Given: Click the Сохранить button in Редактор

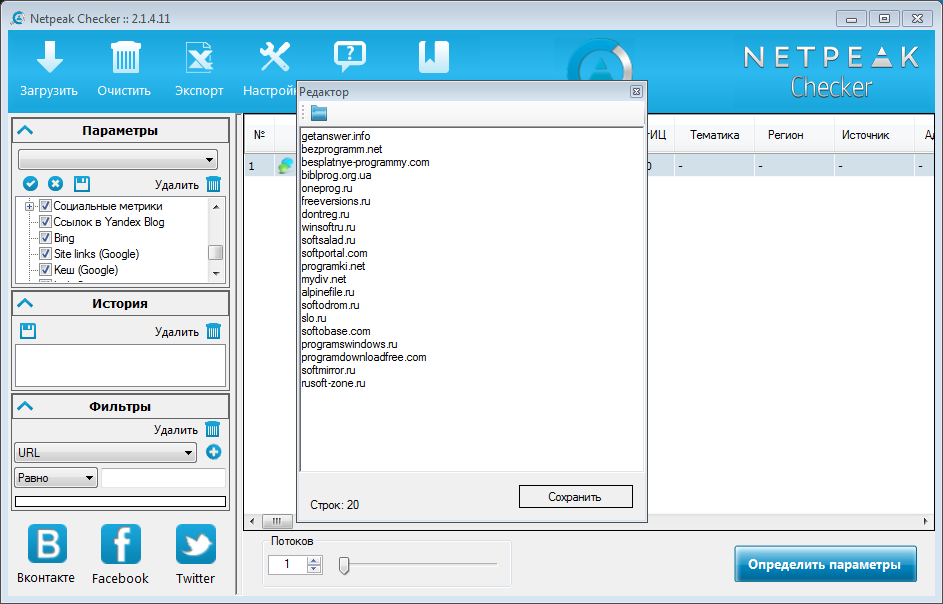Looking at the screenshot, I should 576,497.
